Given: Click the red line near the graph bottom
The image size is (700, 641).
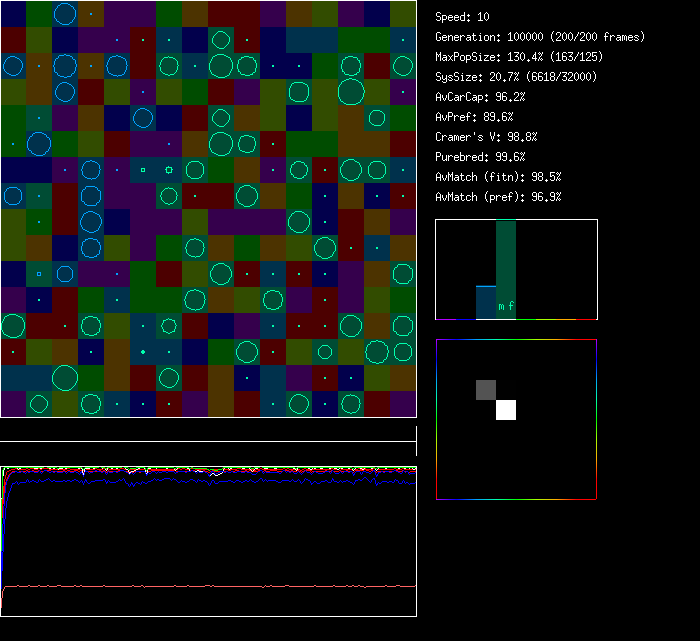Looking at the screenshot, I should tap(210, 586).
